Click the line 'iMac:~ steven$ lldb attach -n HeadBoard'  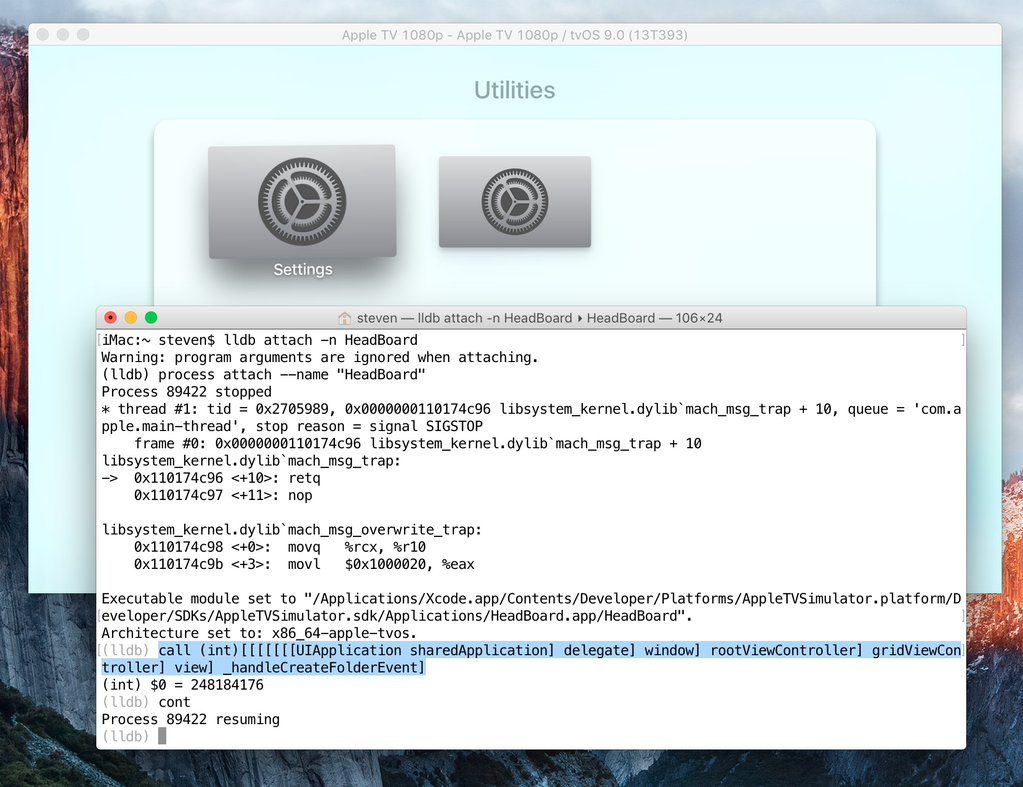pos(260,340)
